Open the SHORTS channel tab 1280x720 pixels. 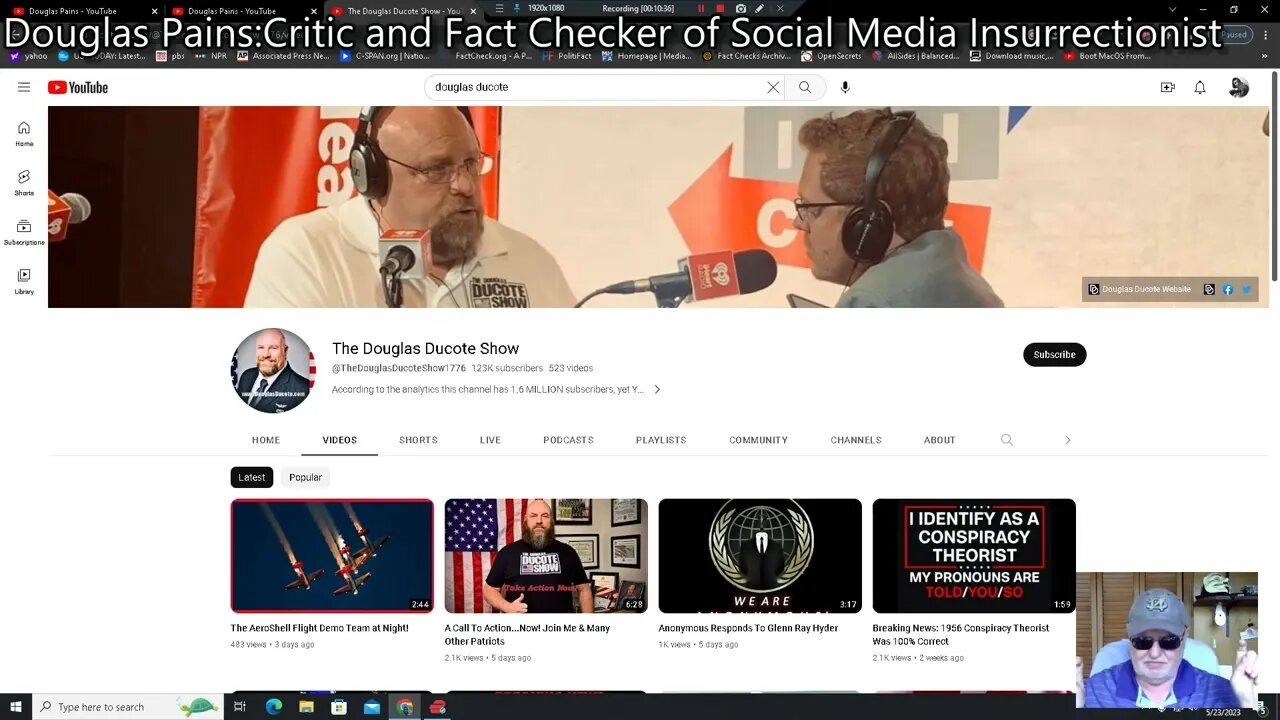(418, 440)
